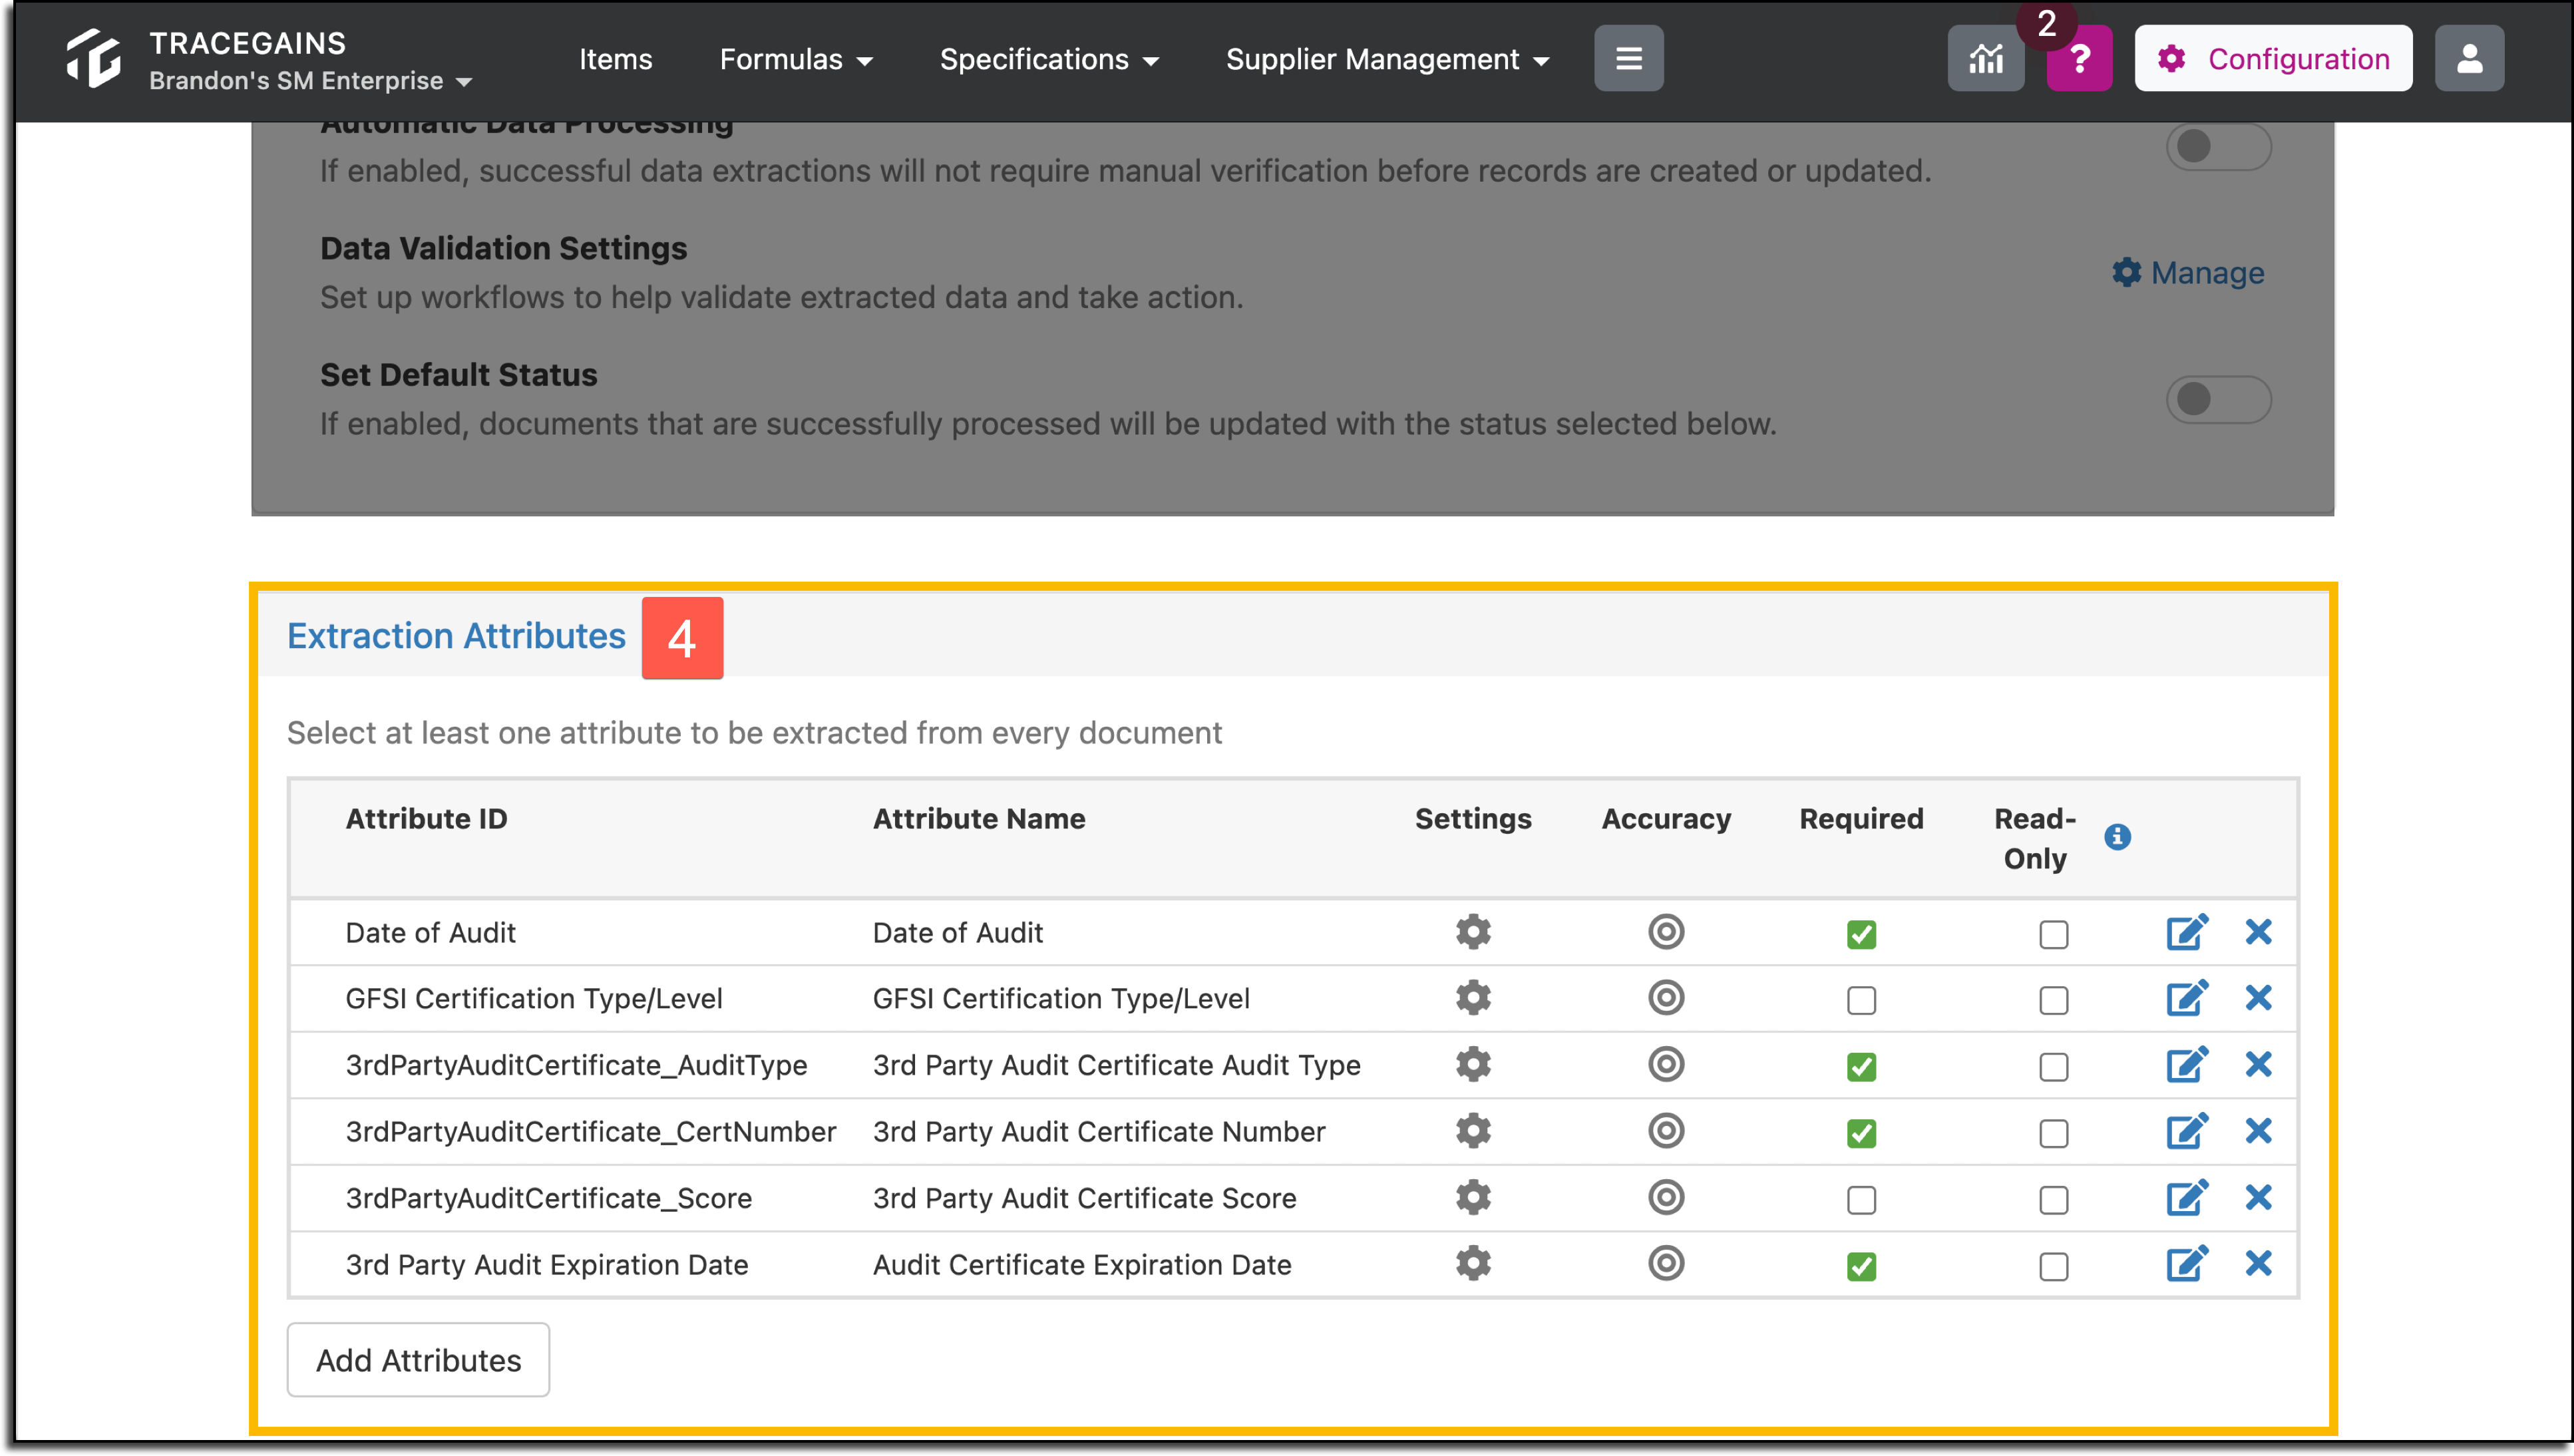
Task: Open the help question mark button
Action: (x=2080, y=59)
